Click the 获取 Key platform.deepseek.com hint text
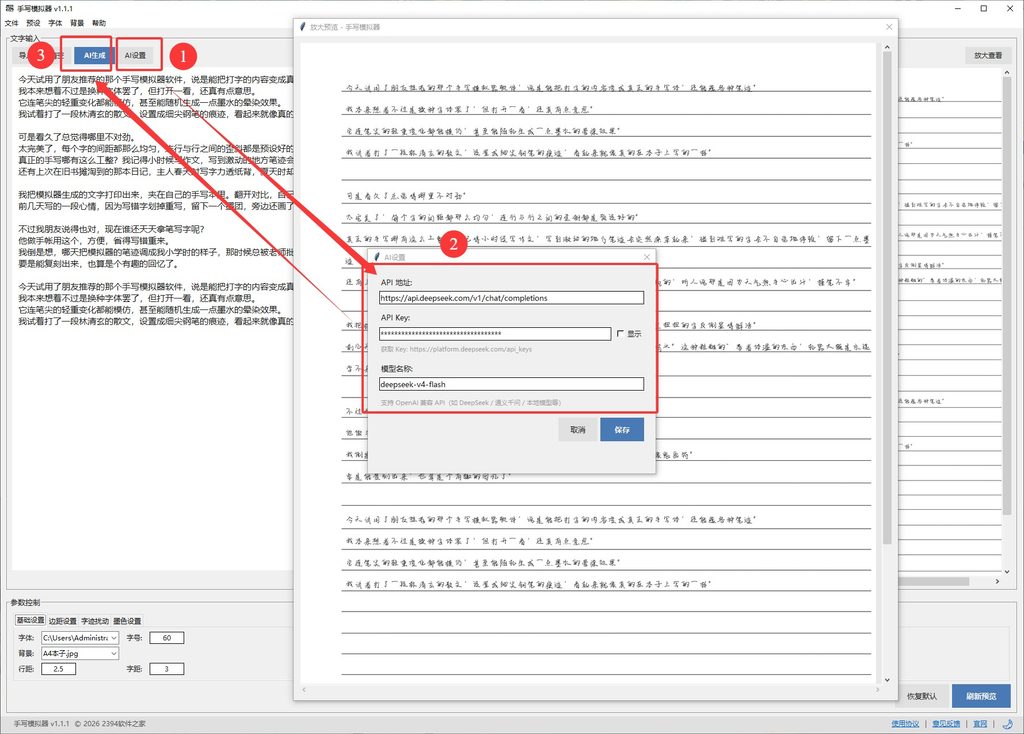This screenshot has width=1024, height=734. click(456, 349)
